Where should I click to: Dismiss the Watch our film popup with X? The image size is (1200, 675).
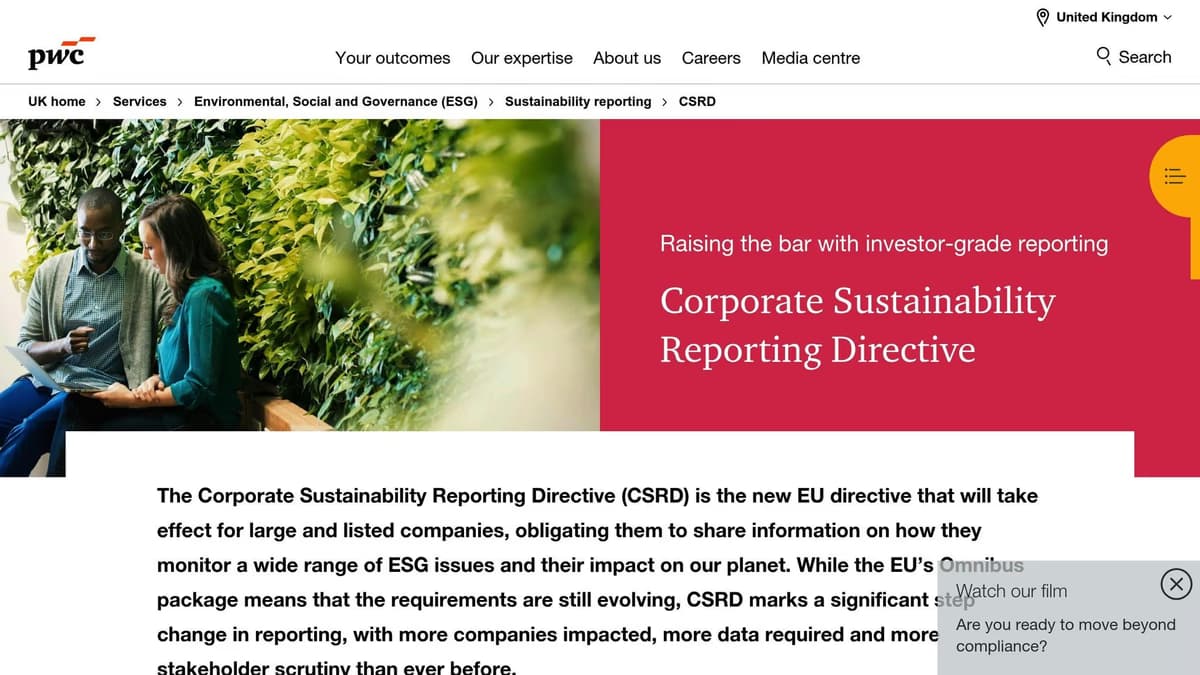click(1176, 584)
